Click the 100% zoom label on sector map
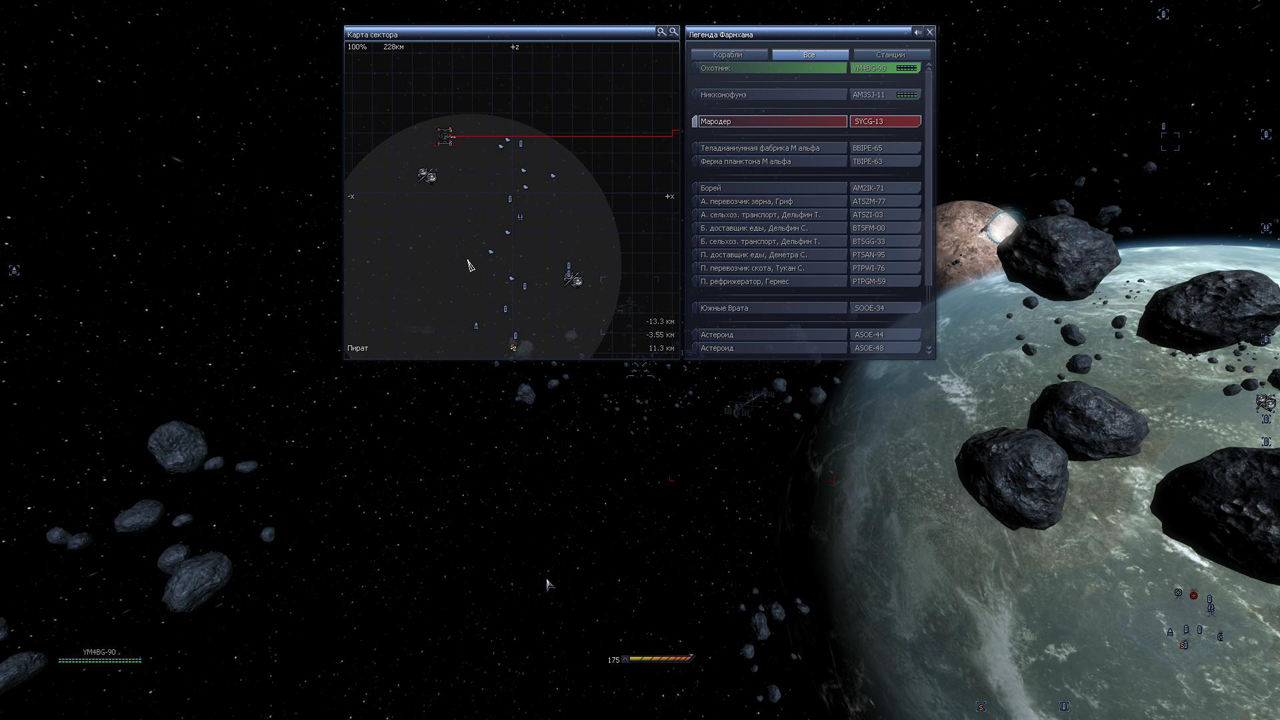Viewport: 1280px width, 720px height. click(x=357, y=47)
